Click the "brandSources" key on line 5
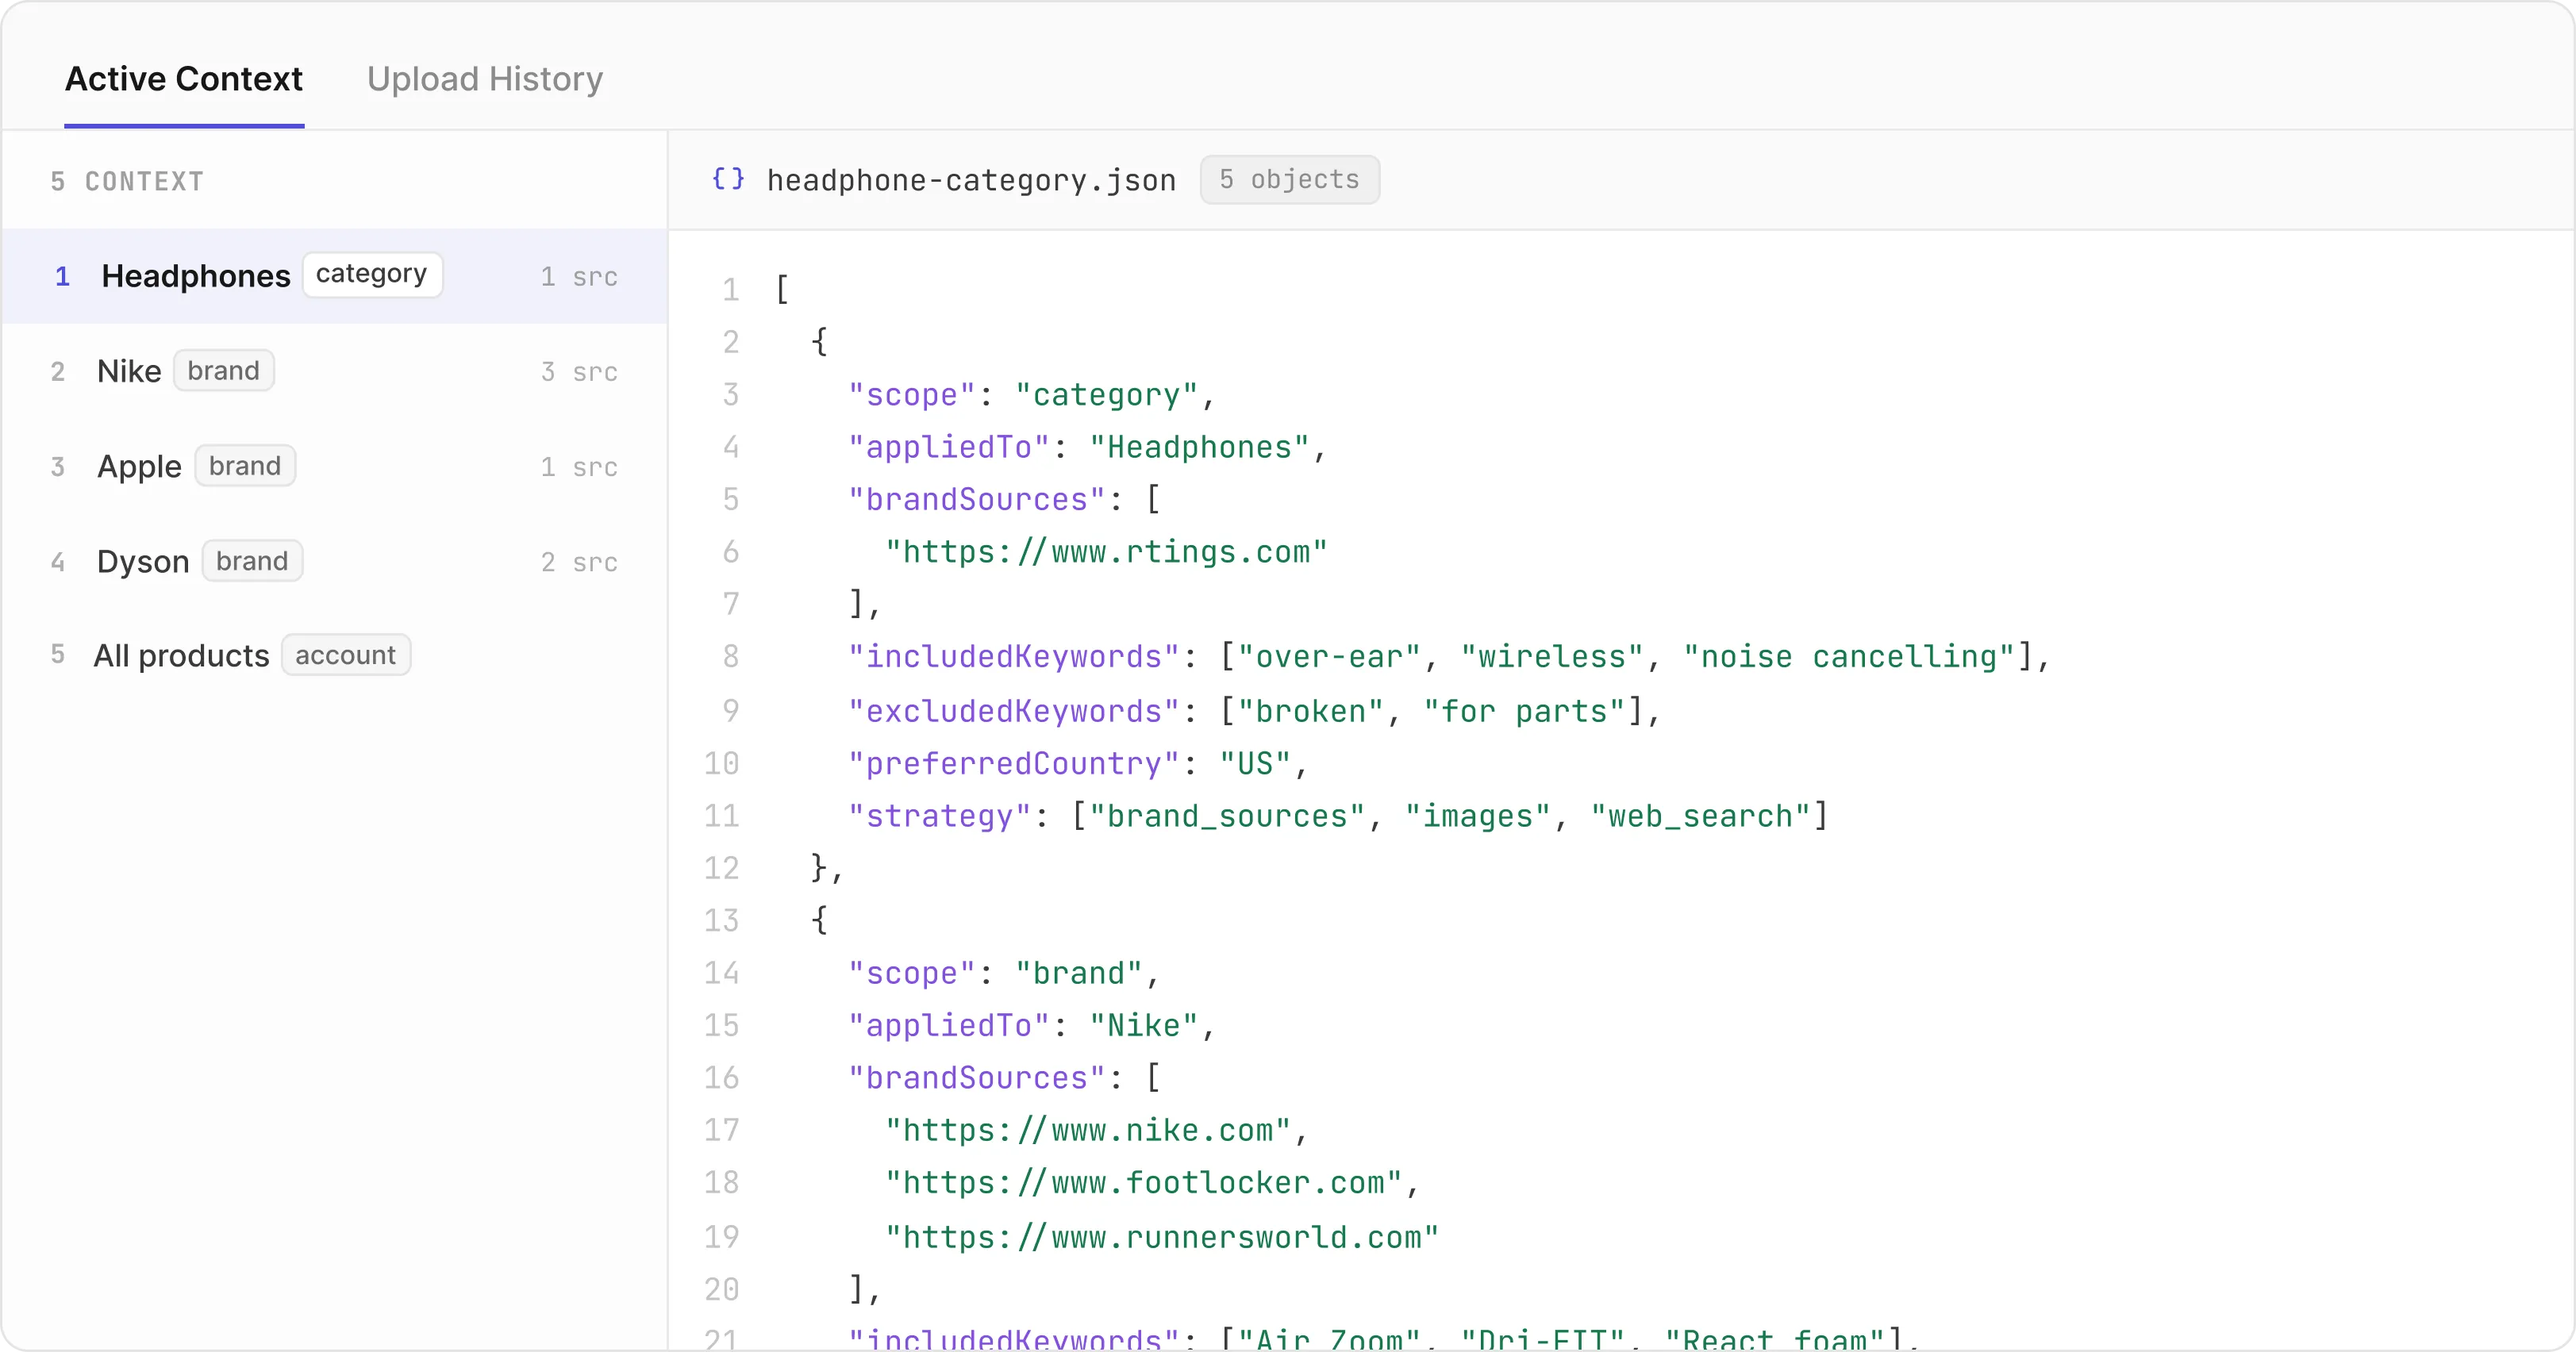 [x=977, y=499]
